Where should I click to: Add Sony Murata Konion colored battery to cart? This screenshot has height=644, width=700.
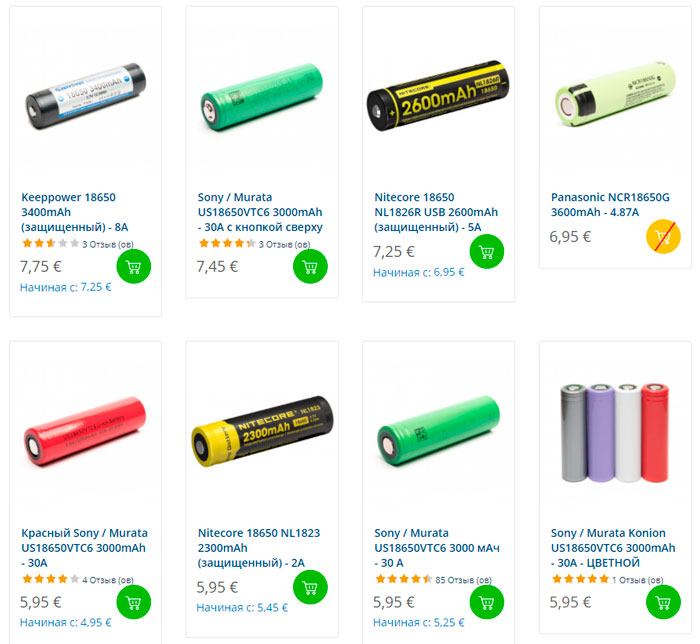click(x=663, y=602)
